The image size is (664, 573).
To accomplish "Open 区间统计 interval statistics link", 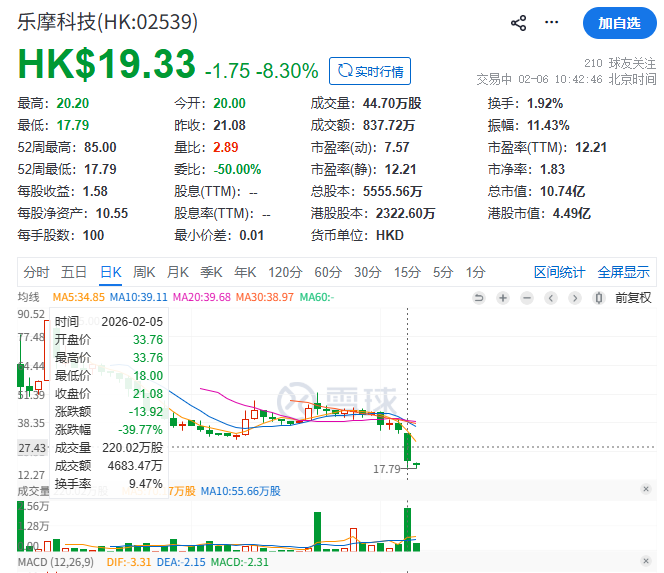I will coord(560,272).
